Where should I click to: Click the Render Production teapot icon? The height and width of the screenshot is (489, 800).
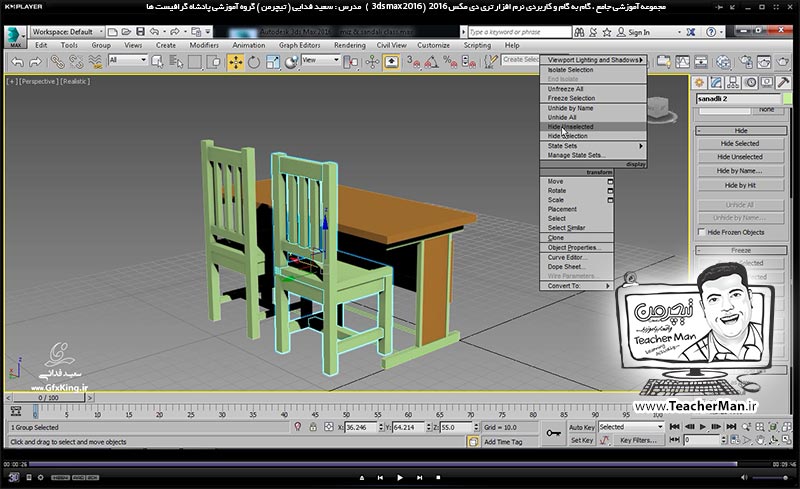click(783, 62)
